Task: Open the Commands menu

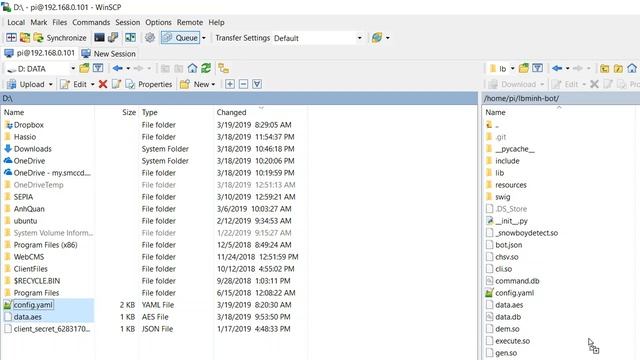Action: pyautogui.click(x=91, y=22)
